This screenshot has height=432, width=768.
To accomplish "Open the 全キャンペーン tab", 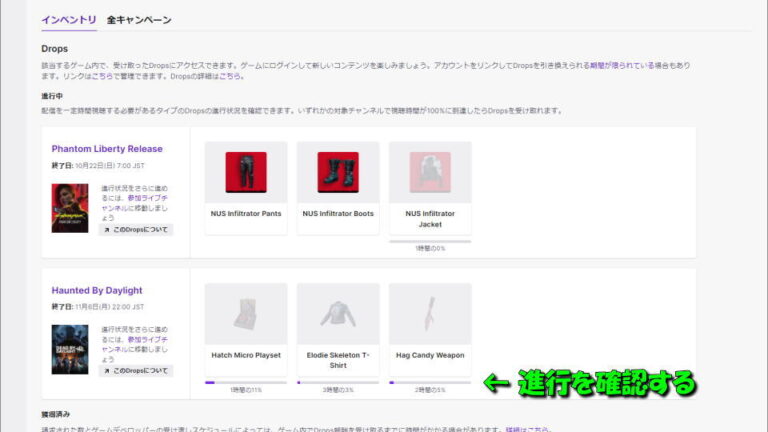I will click(139, 20).
